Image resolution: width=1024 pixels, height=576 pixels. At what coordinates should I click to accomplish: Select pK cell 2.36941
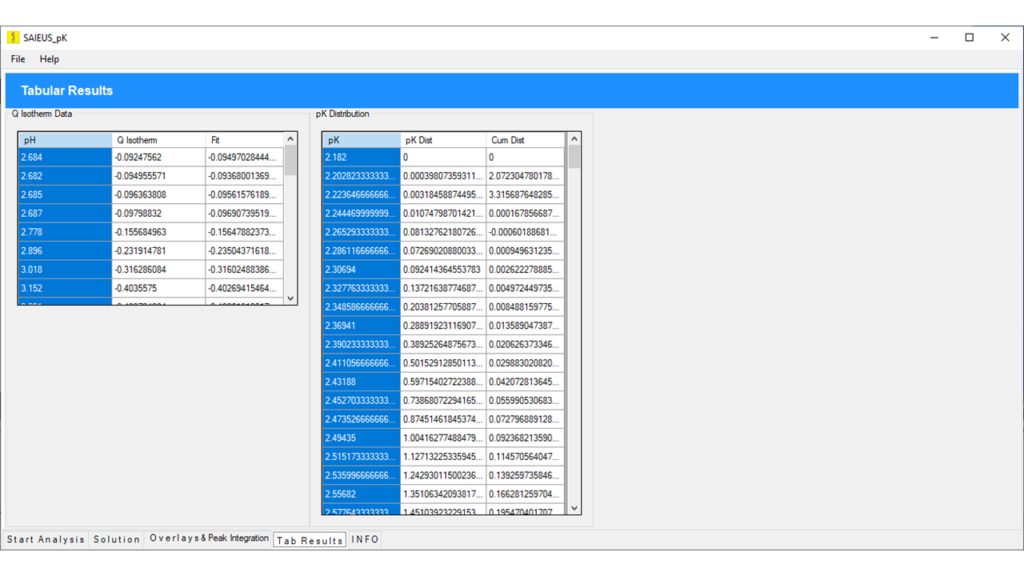361,325
